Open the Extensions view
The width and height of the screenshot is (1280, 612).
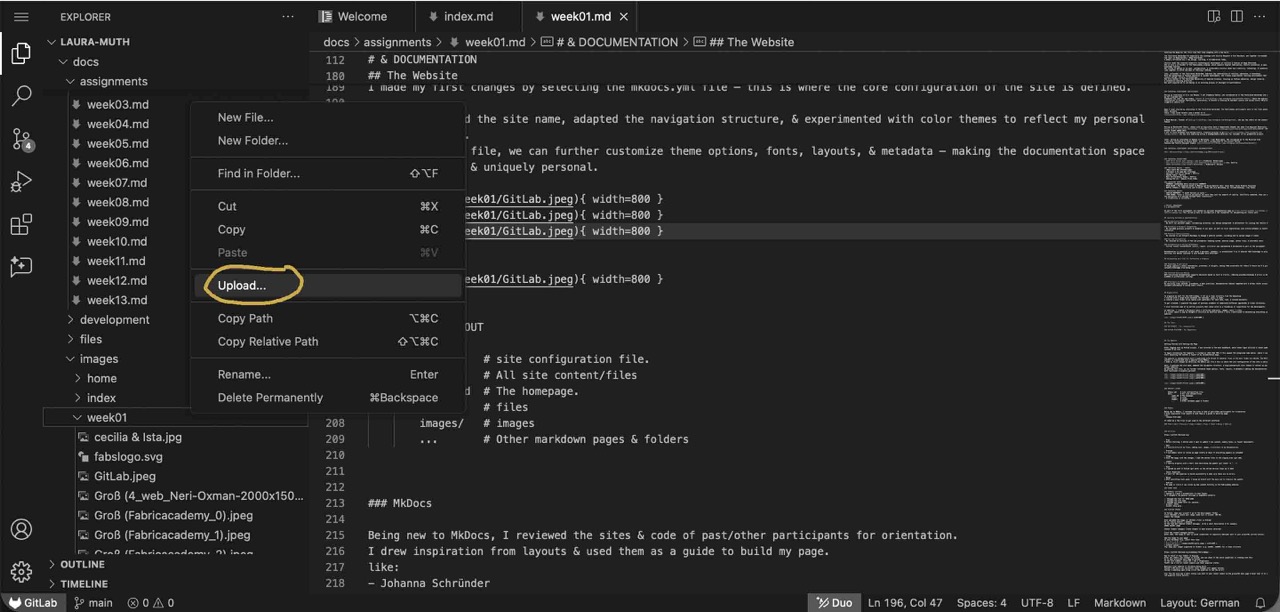pyautogui.click(x=21, y=225)
